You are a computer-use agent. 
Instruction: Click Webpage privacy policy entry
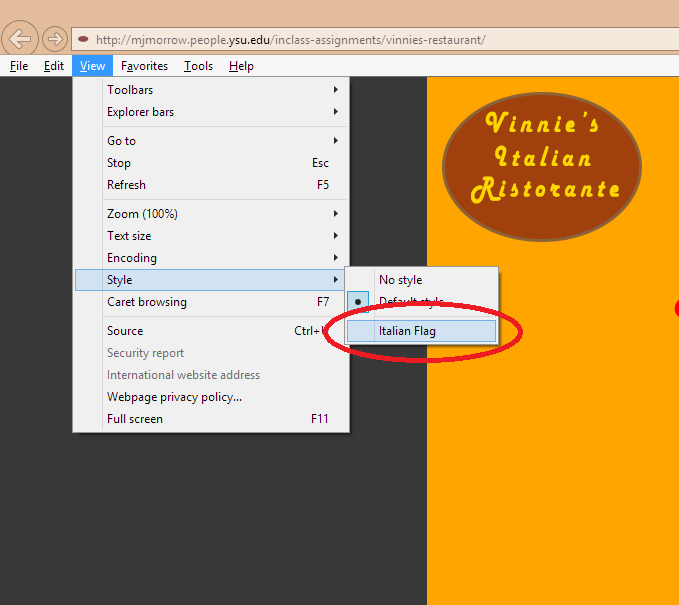coord(174,397)
